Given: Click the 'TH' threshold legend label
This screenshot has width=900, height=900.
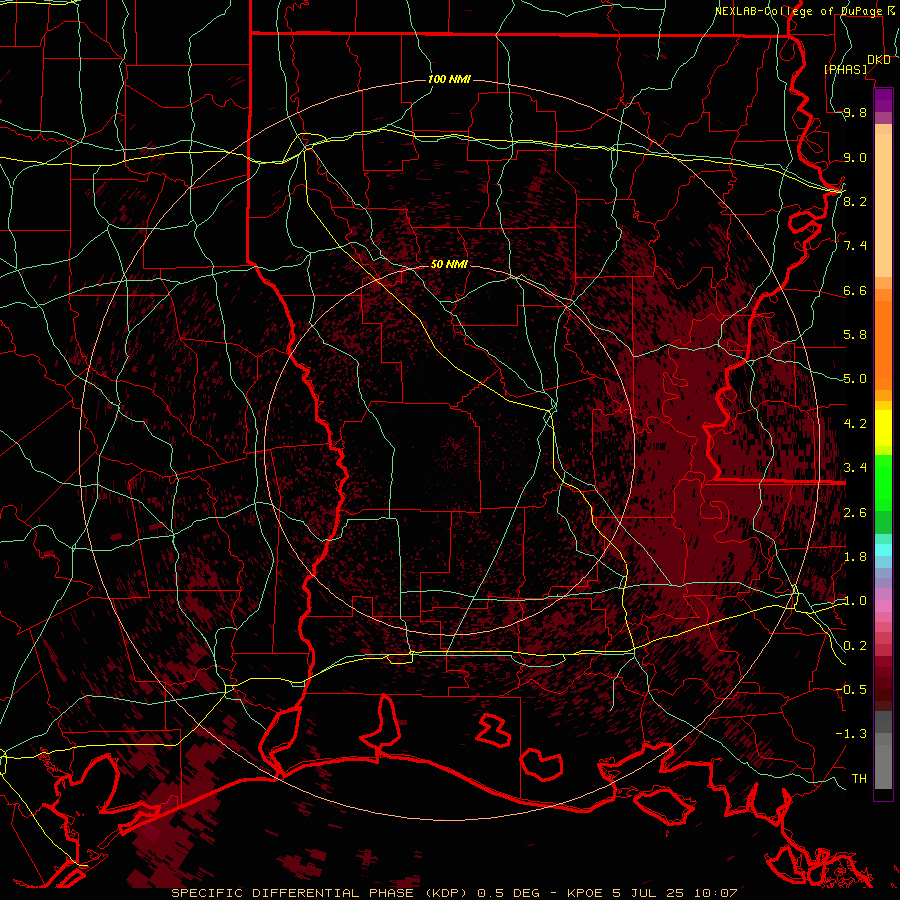Looking at the screenshot, I should coord(859,778).
